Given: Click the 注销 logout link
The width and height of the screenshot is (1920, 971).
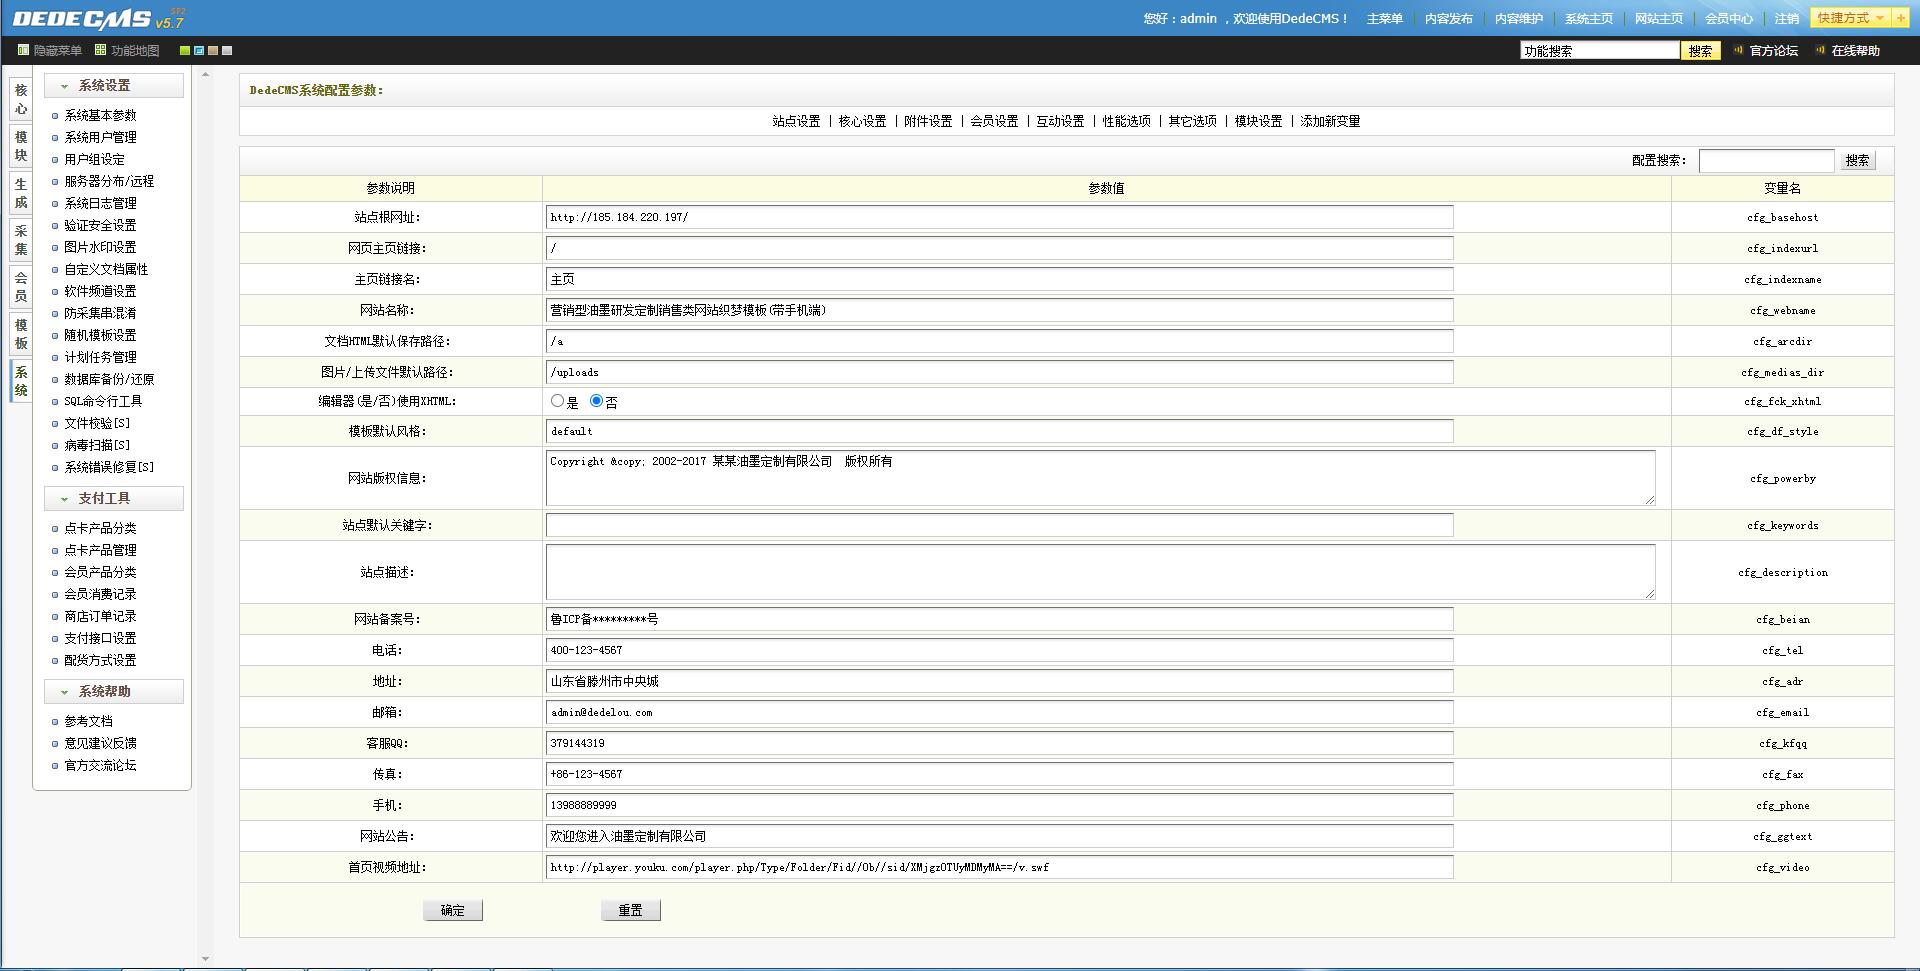Looking at the screenshot, I should [1787, 18].
